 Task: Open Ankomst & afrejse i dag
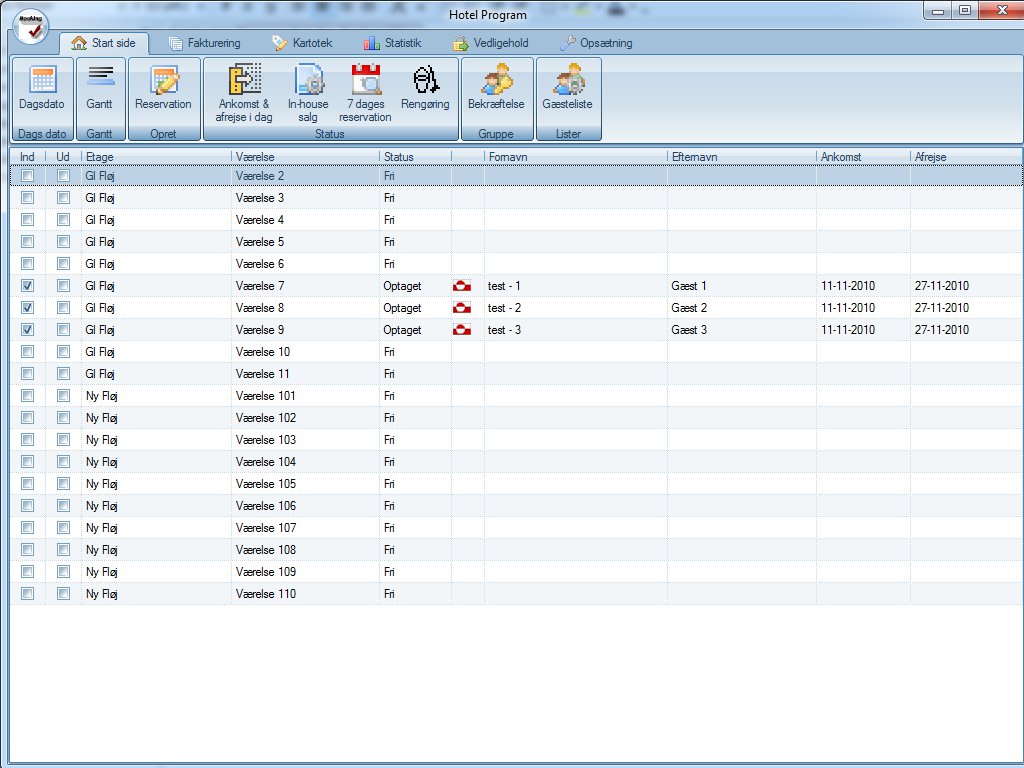point(244,93)
